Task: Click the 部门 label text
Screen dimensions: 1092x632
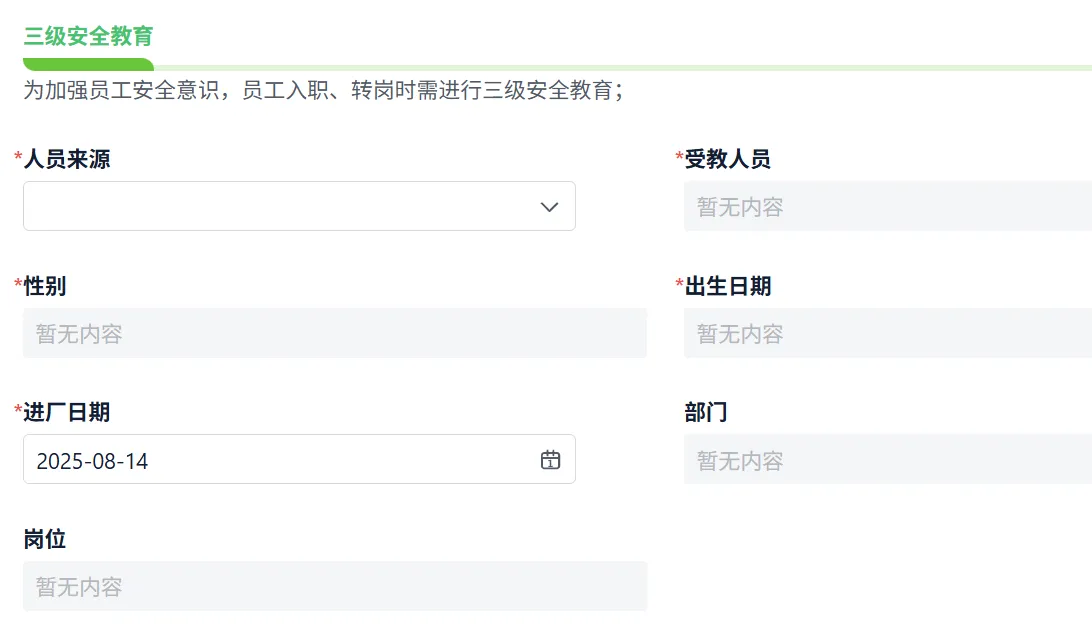Action: pyautogui.click(x=706, y=412)
